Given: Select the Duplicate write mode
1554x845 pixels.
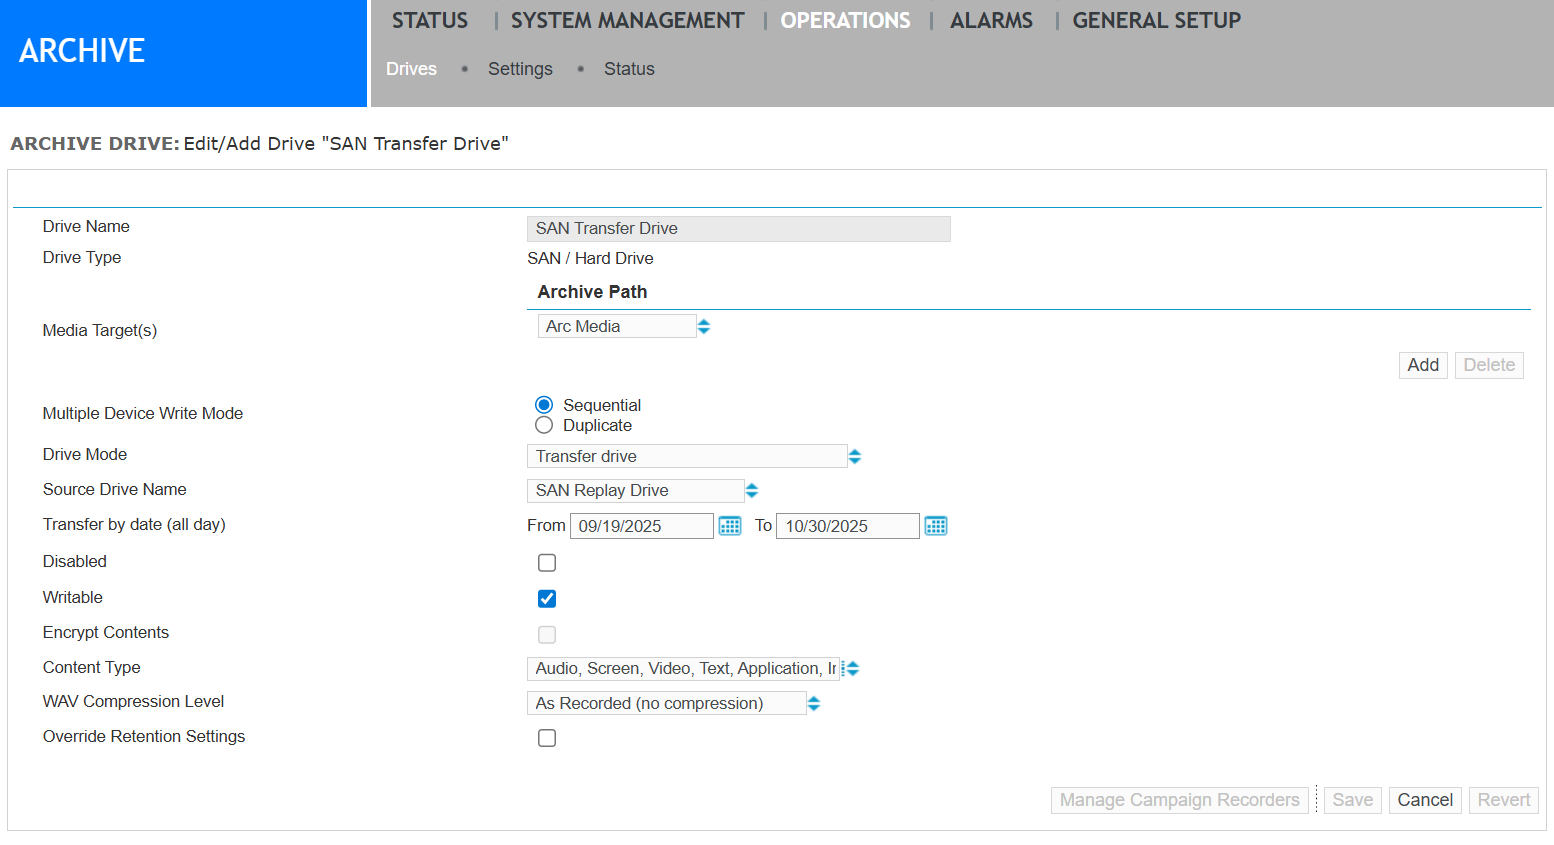Looking at the screenshot, I should pos(543,424).
